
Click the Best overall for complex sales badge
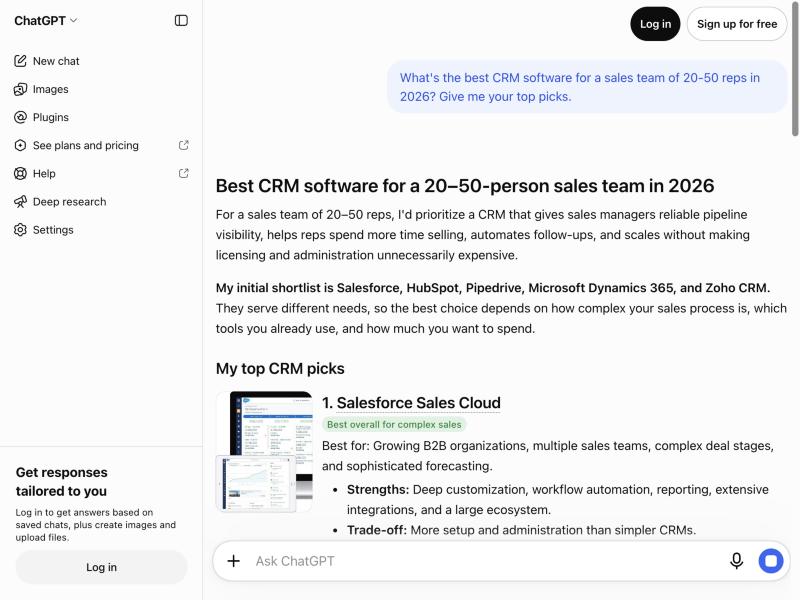point(394,424)
